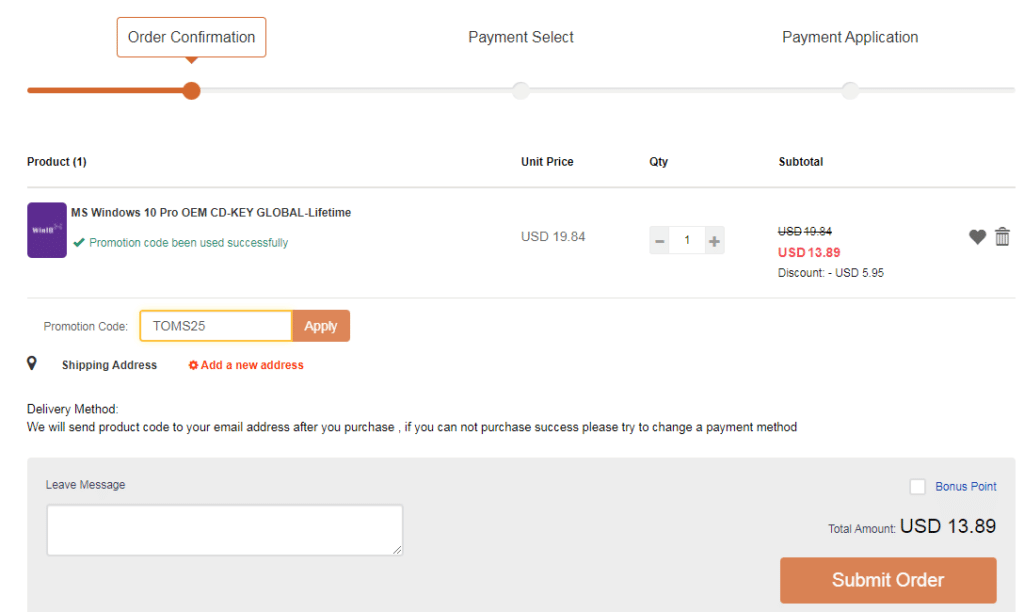Click the struck-through original price USD 19.84
The height and width of the screenshot is (612, 1024).
805,231
